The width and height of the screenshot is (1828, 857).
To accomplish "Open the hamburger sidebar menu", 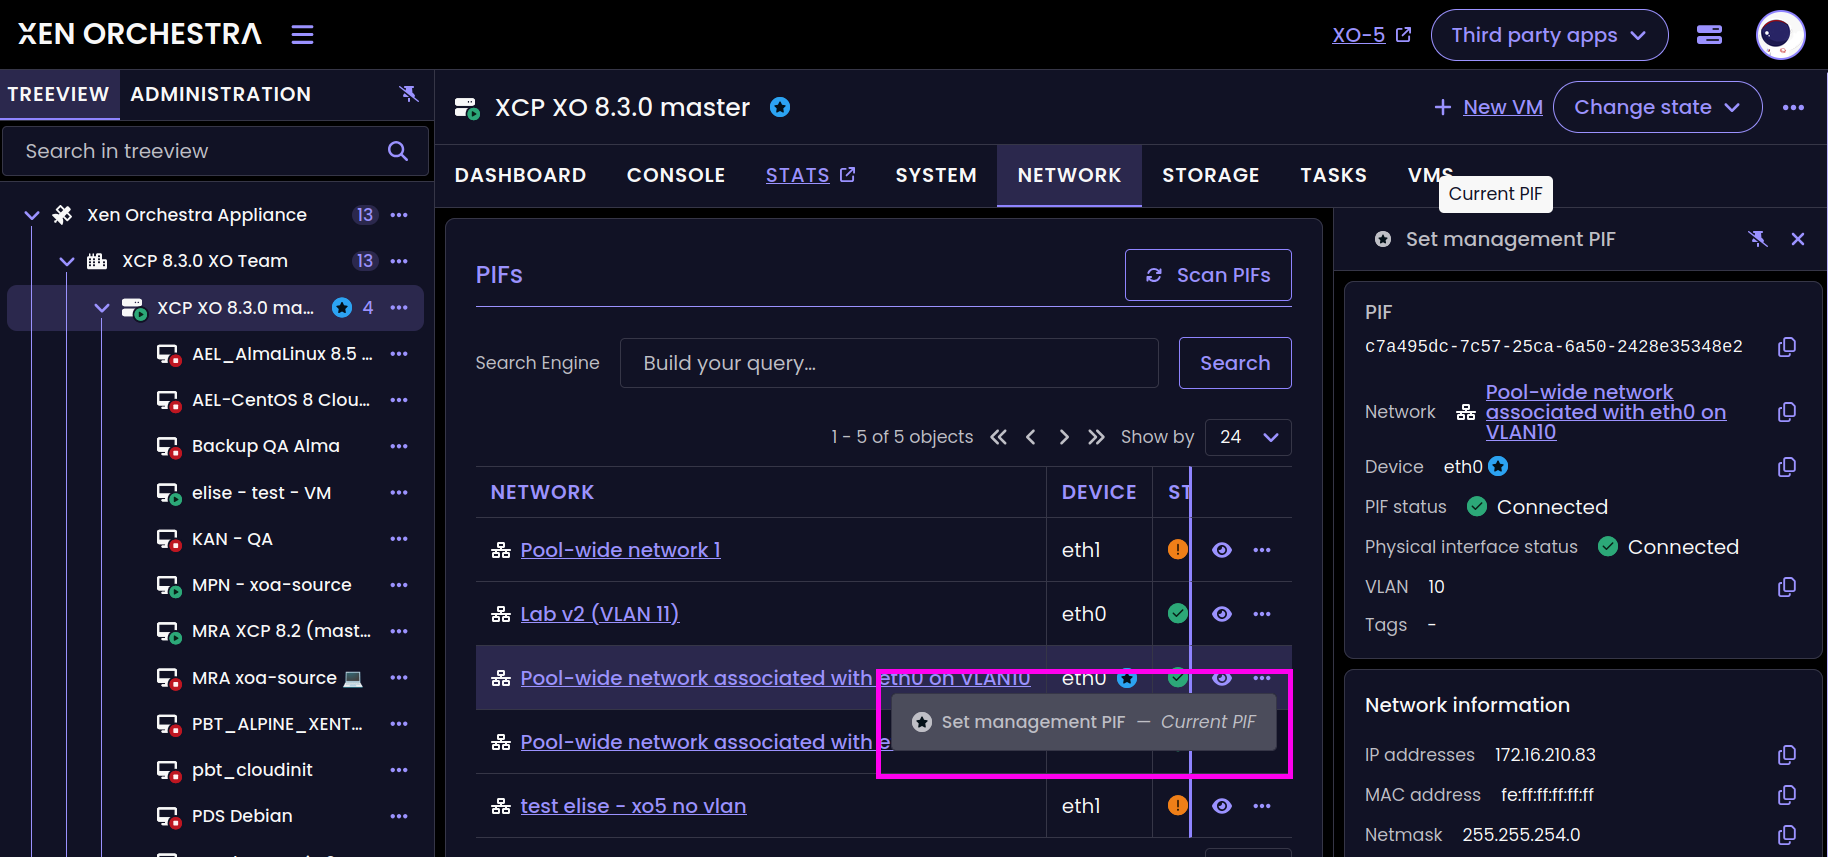I will tap(302, 35).
